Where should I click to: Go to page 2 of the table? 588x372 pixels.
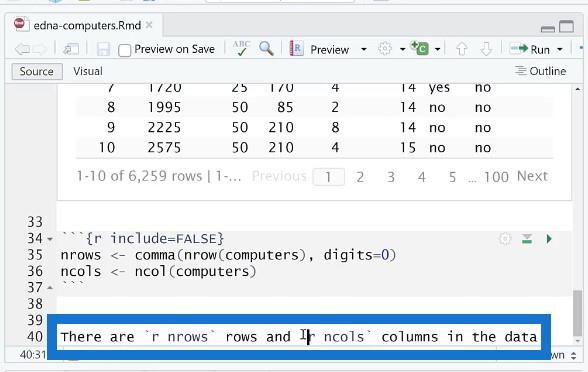pos(360,177)
